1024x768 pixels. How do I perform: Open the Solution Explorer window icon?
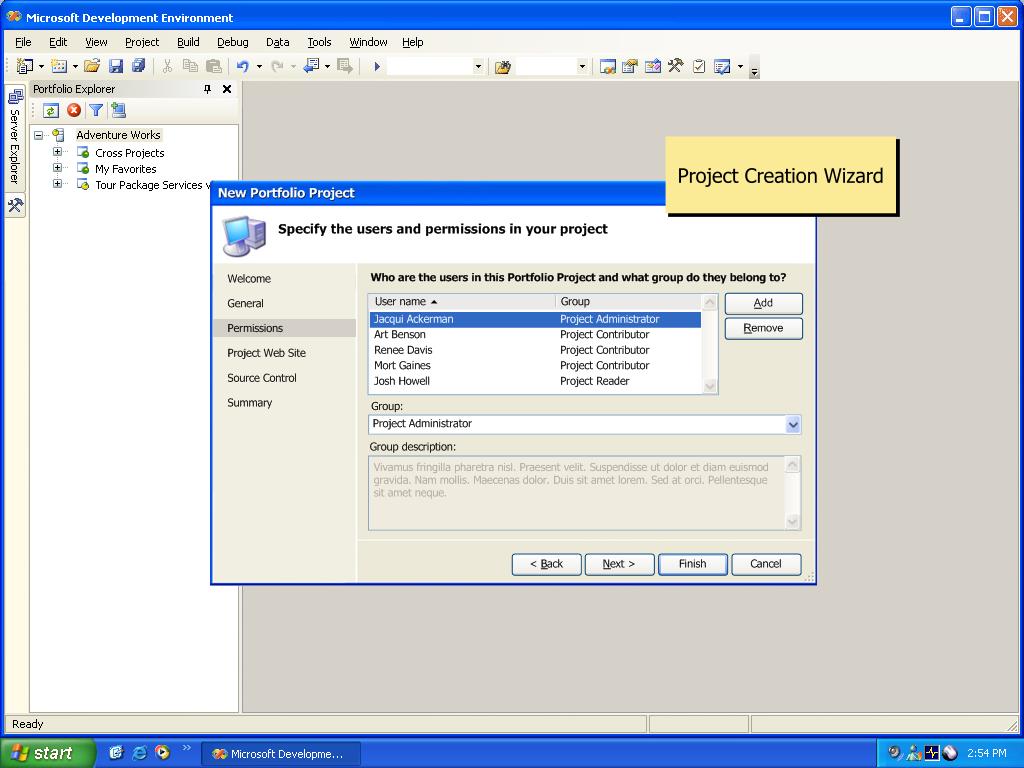607,66
